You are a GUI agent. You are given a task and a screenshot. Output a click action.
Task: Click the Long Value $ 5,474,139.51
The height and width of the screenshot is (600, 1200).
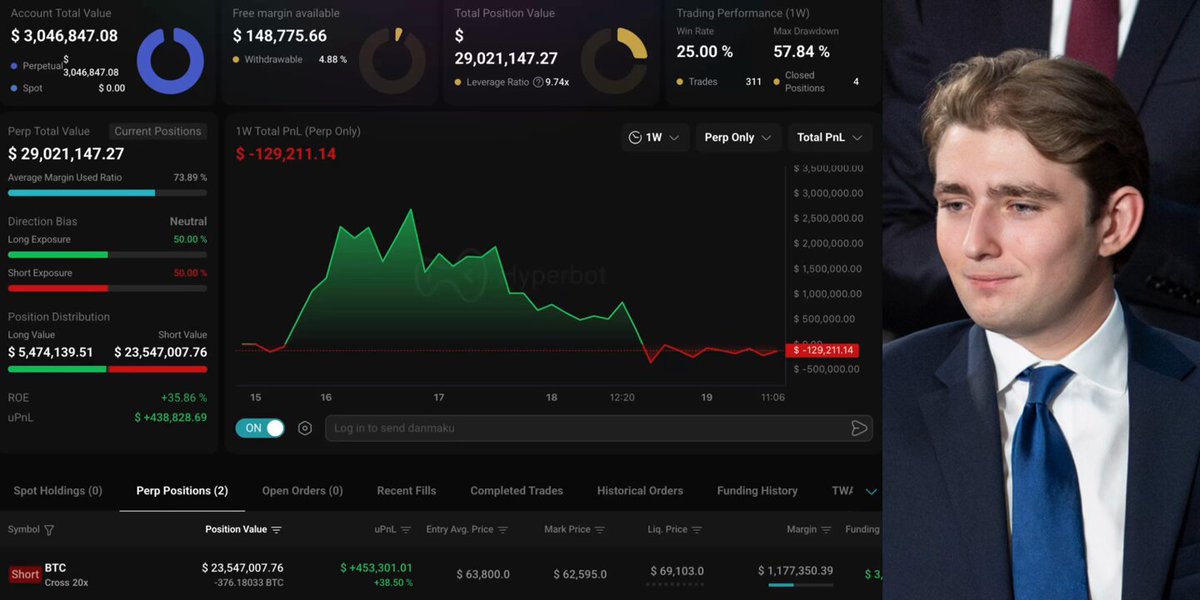pyautogui.click(x=51, y=352)
